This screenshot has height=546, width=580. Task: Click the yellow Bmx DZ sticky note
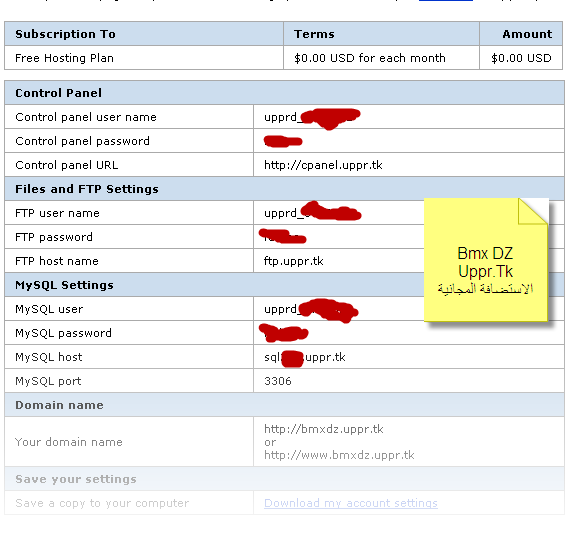[x=486, y=260]
